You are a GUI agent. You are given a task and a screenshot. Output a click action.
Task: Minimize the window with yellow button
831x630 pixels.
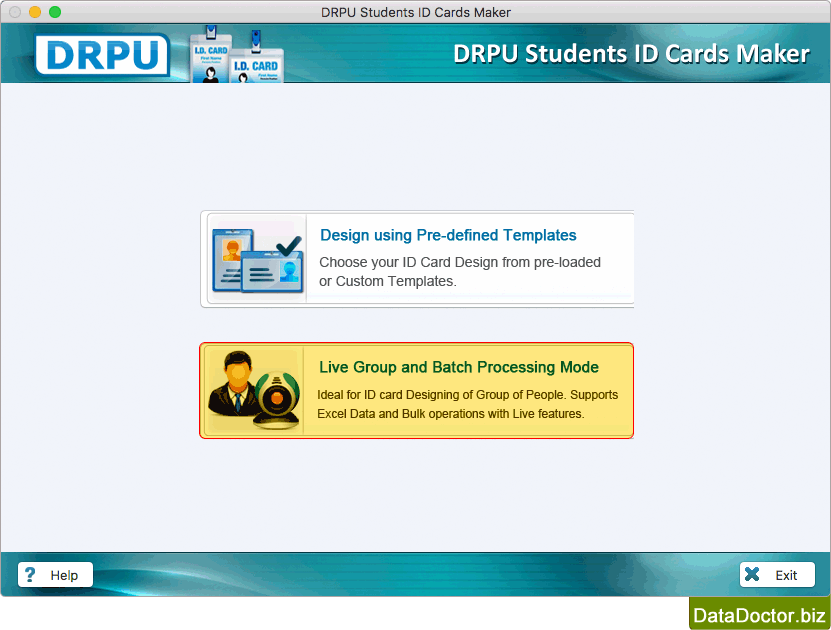coord(35,12)
